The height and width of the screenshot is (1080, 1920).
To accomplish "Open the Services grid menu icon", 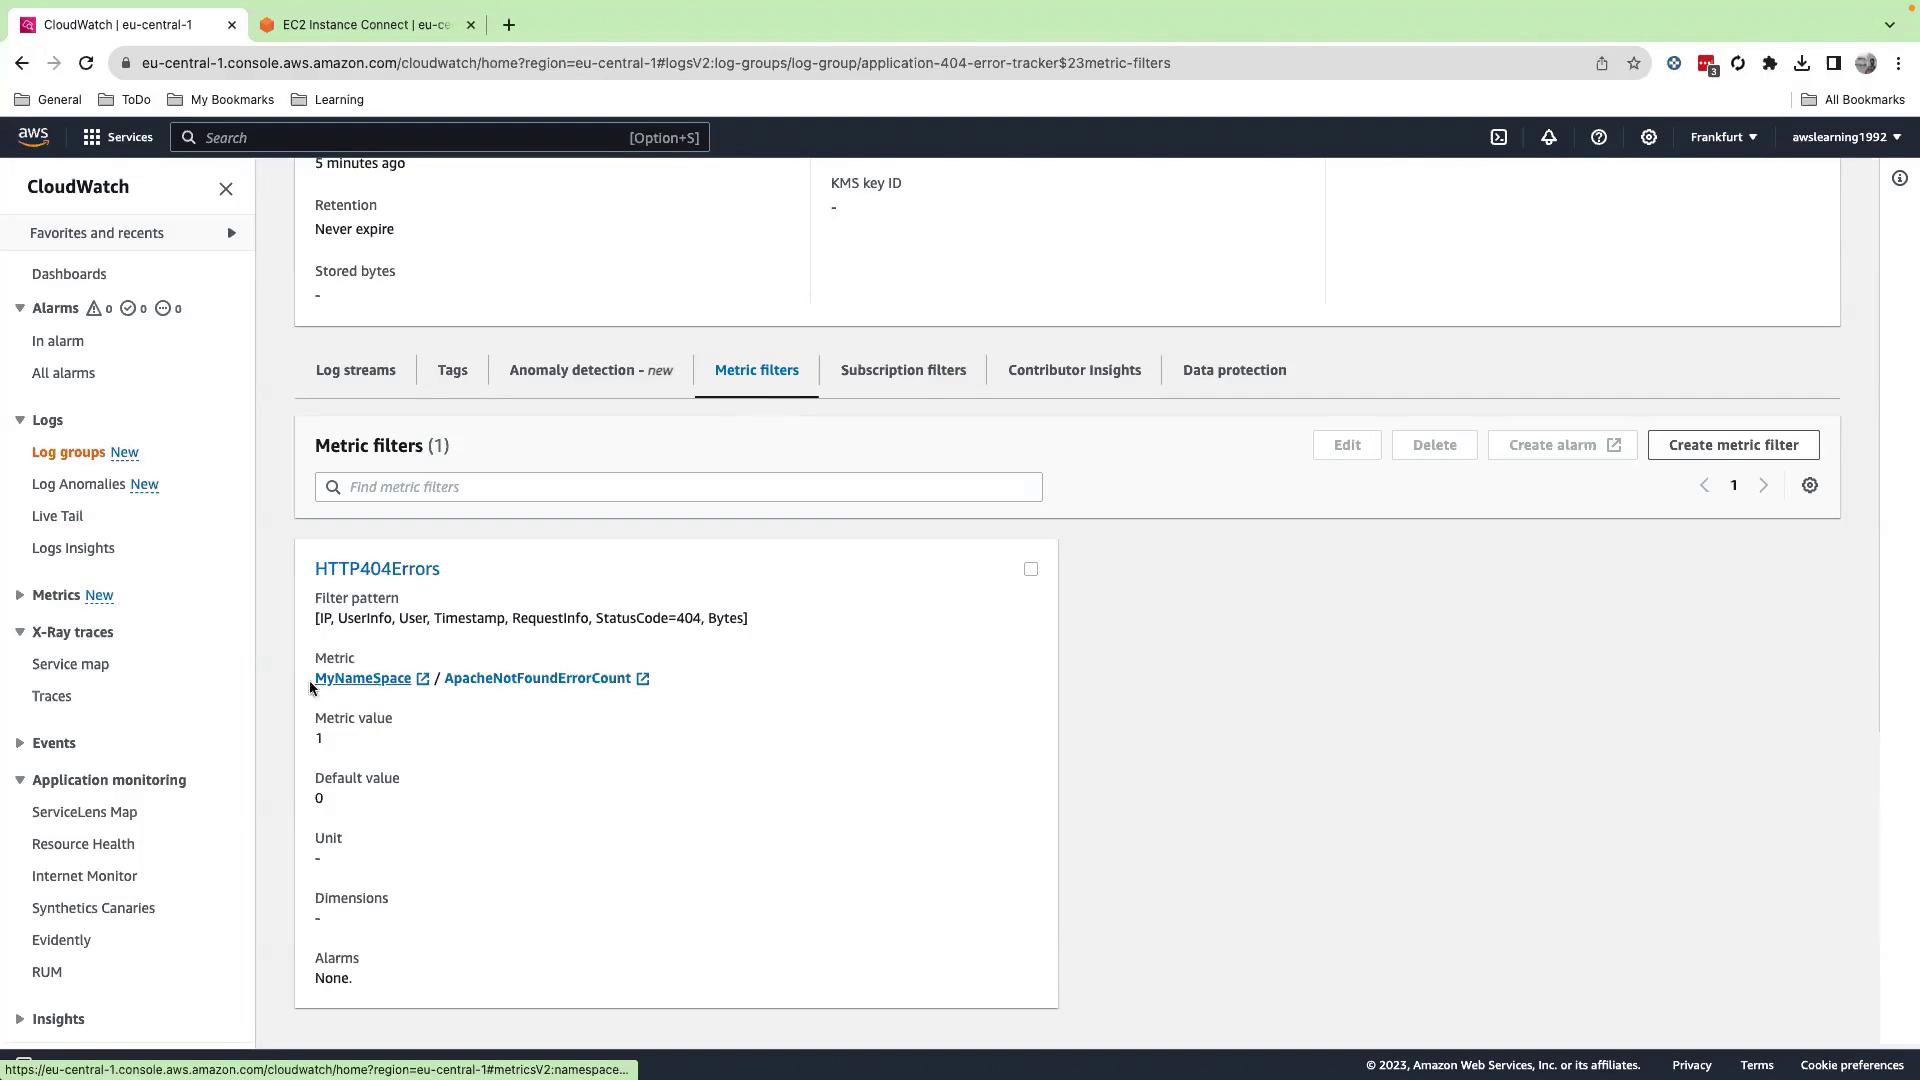I will click(92, 137).
